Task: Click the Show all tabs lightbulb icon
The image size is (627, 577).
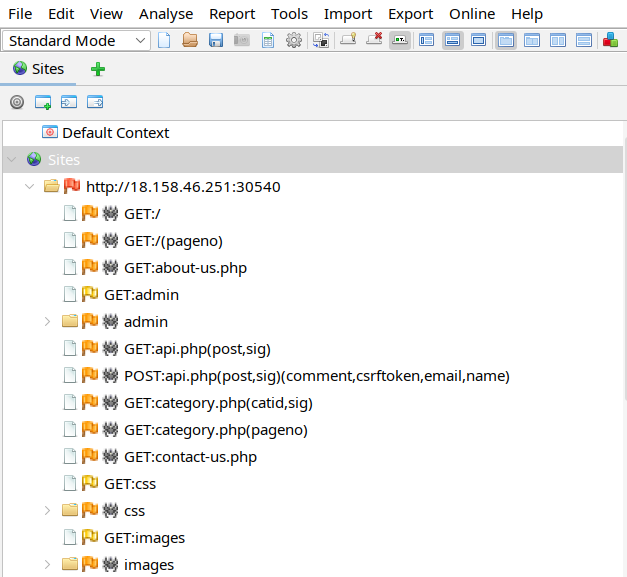Action: [x=348, y=39]
